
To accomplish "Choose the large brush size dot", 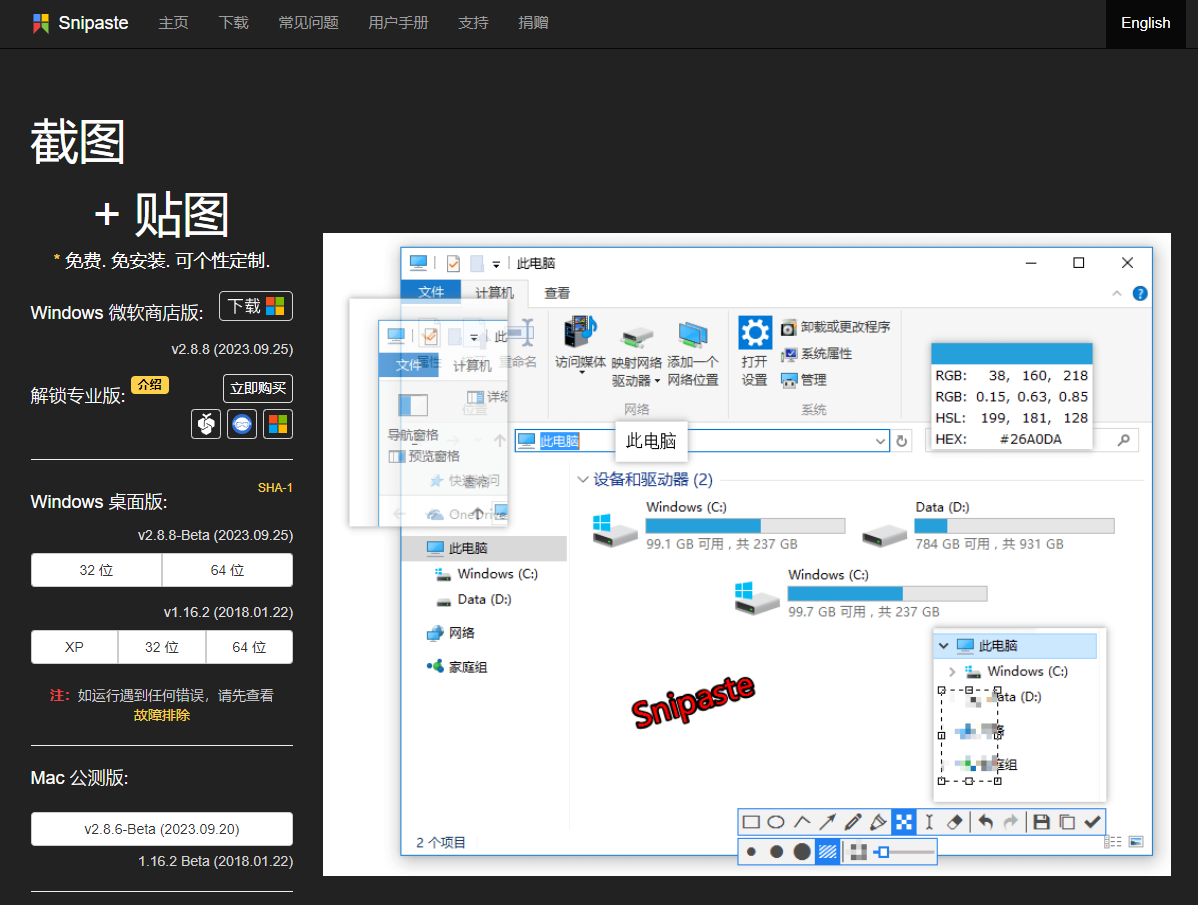I will (x=801, y=852).
